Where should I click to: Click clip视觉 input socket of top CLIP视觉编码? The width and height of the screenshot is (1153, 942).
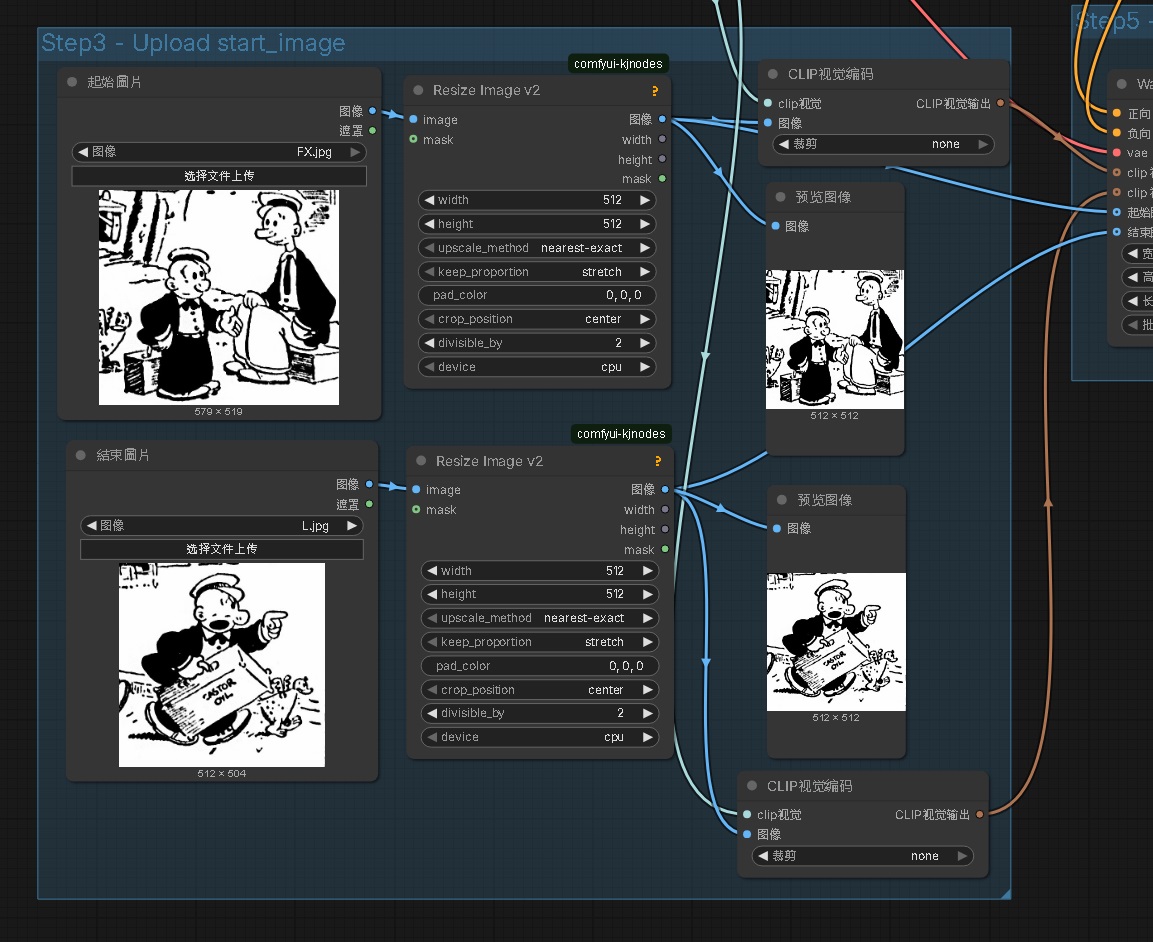(768, 104)
